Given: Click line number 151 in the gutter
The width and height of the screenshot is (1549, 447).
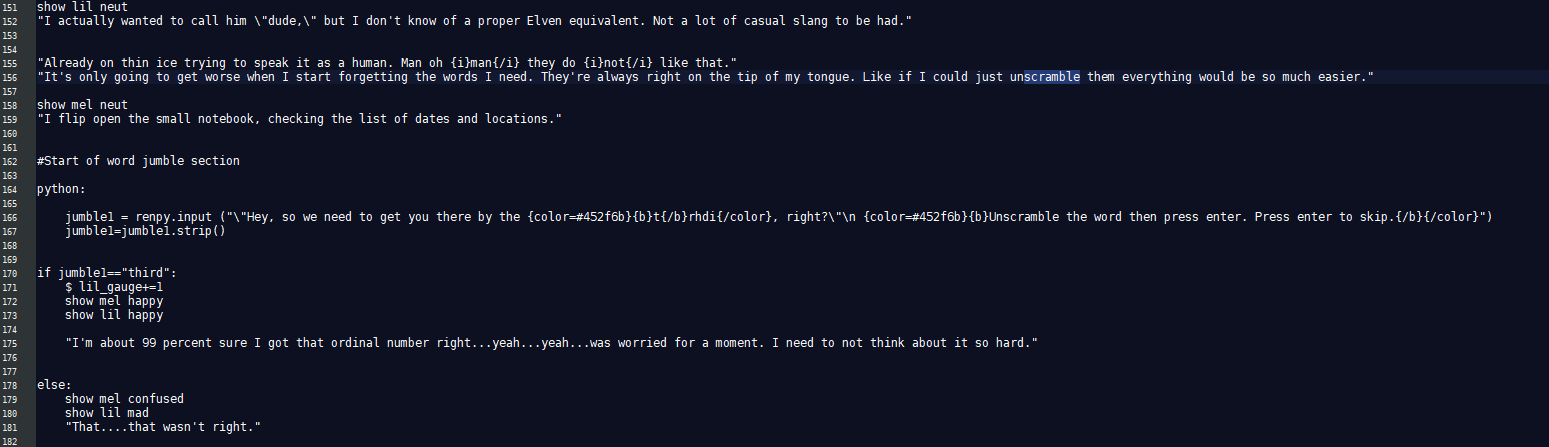Looking at the screenshot, I should [15, 6].
